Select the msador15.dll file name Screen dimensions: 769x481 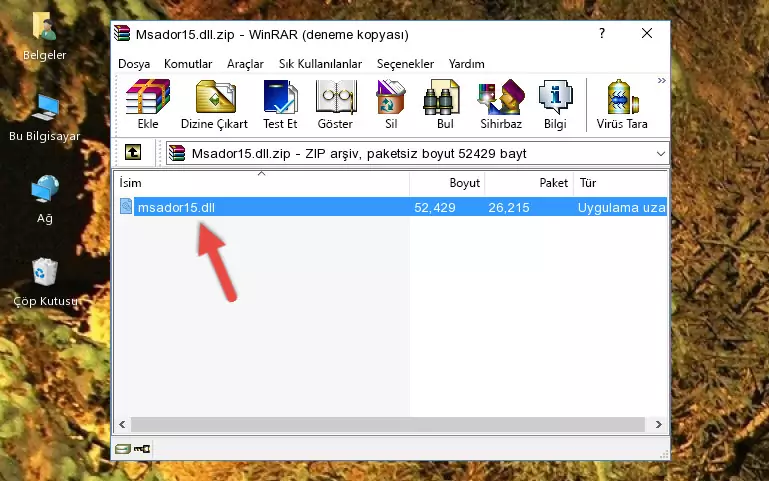tap(176, 207)
